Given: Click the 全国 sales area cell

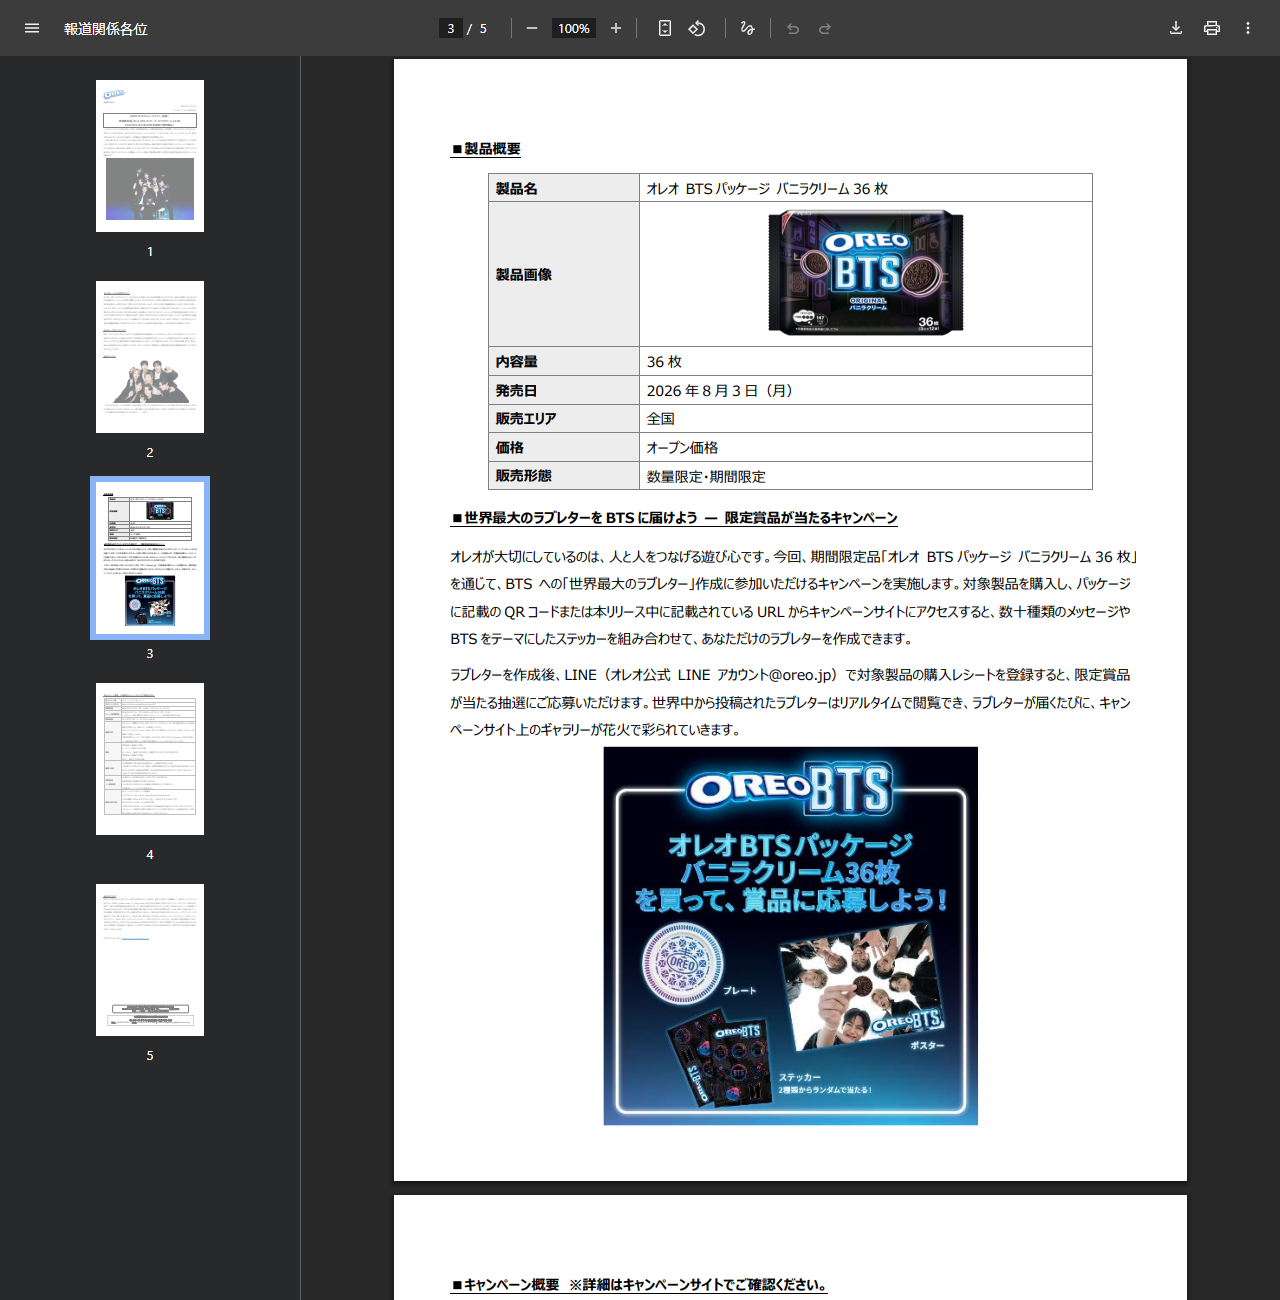Looking at the screenshot, I should coord(866,418).
